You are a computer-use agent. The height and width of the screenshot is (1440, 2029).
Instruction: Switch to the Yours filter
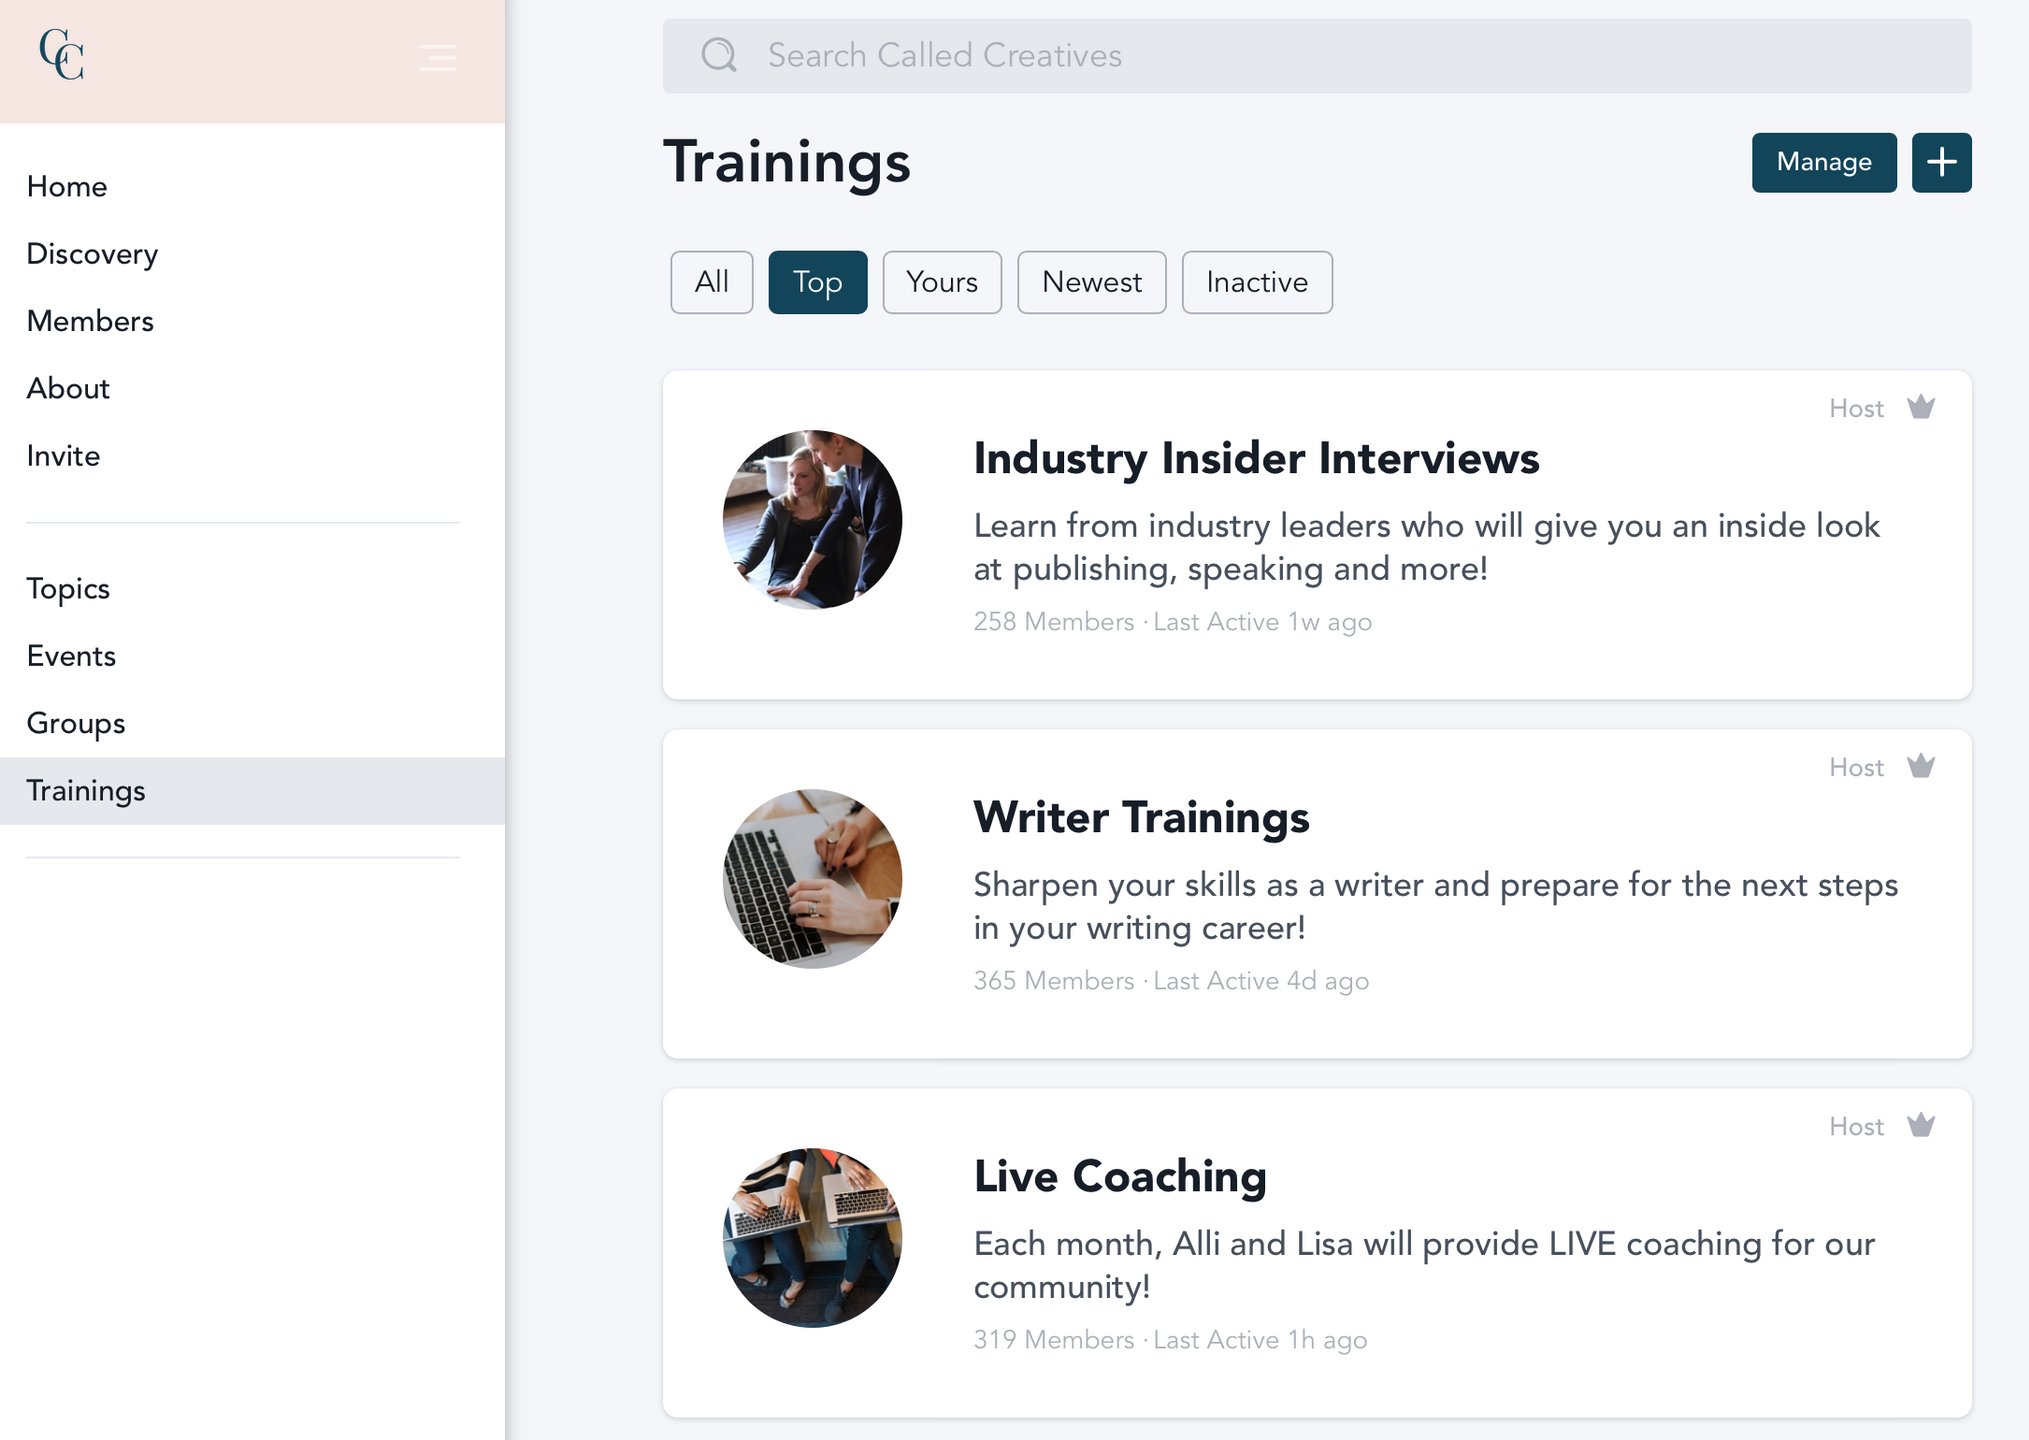coord(941,282)
